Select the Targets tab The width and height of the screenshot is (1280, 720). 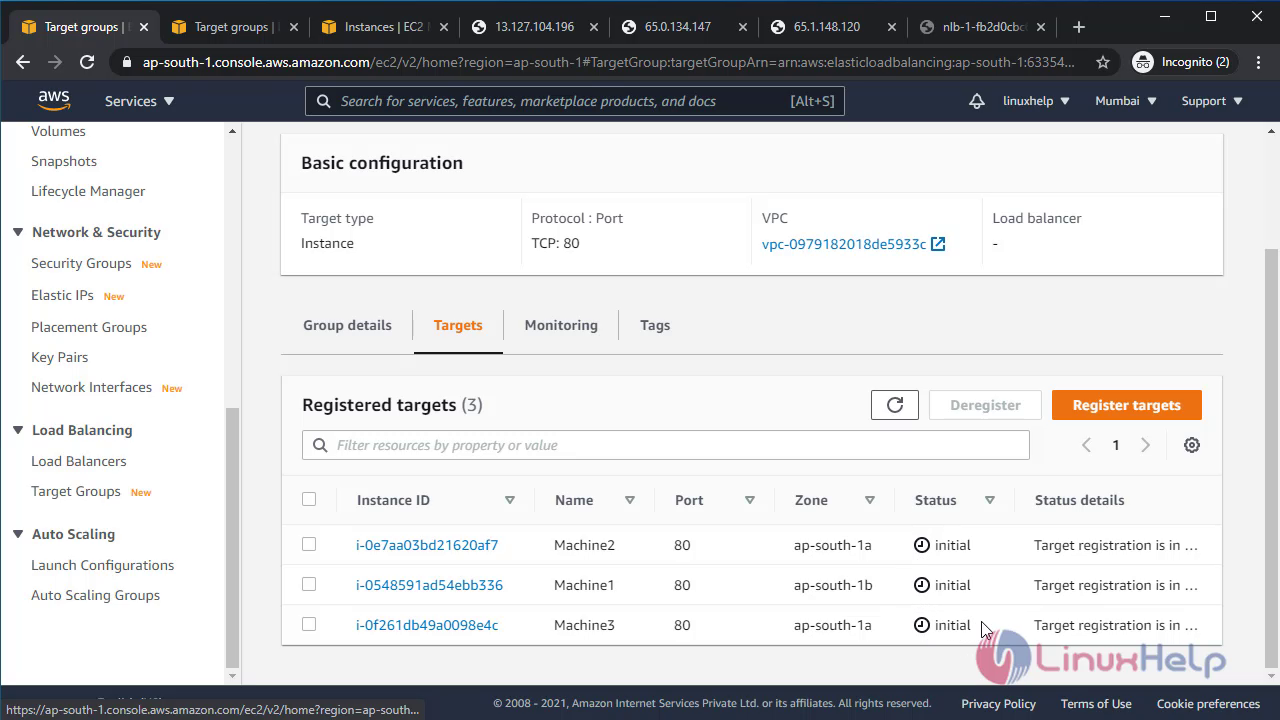[x=458, y=325]
